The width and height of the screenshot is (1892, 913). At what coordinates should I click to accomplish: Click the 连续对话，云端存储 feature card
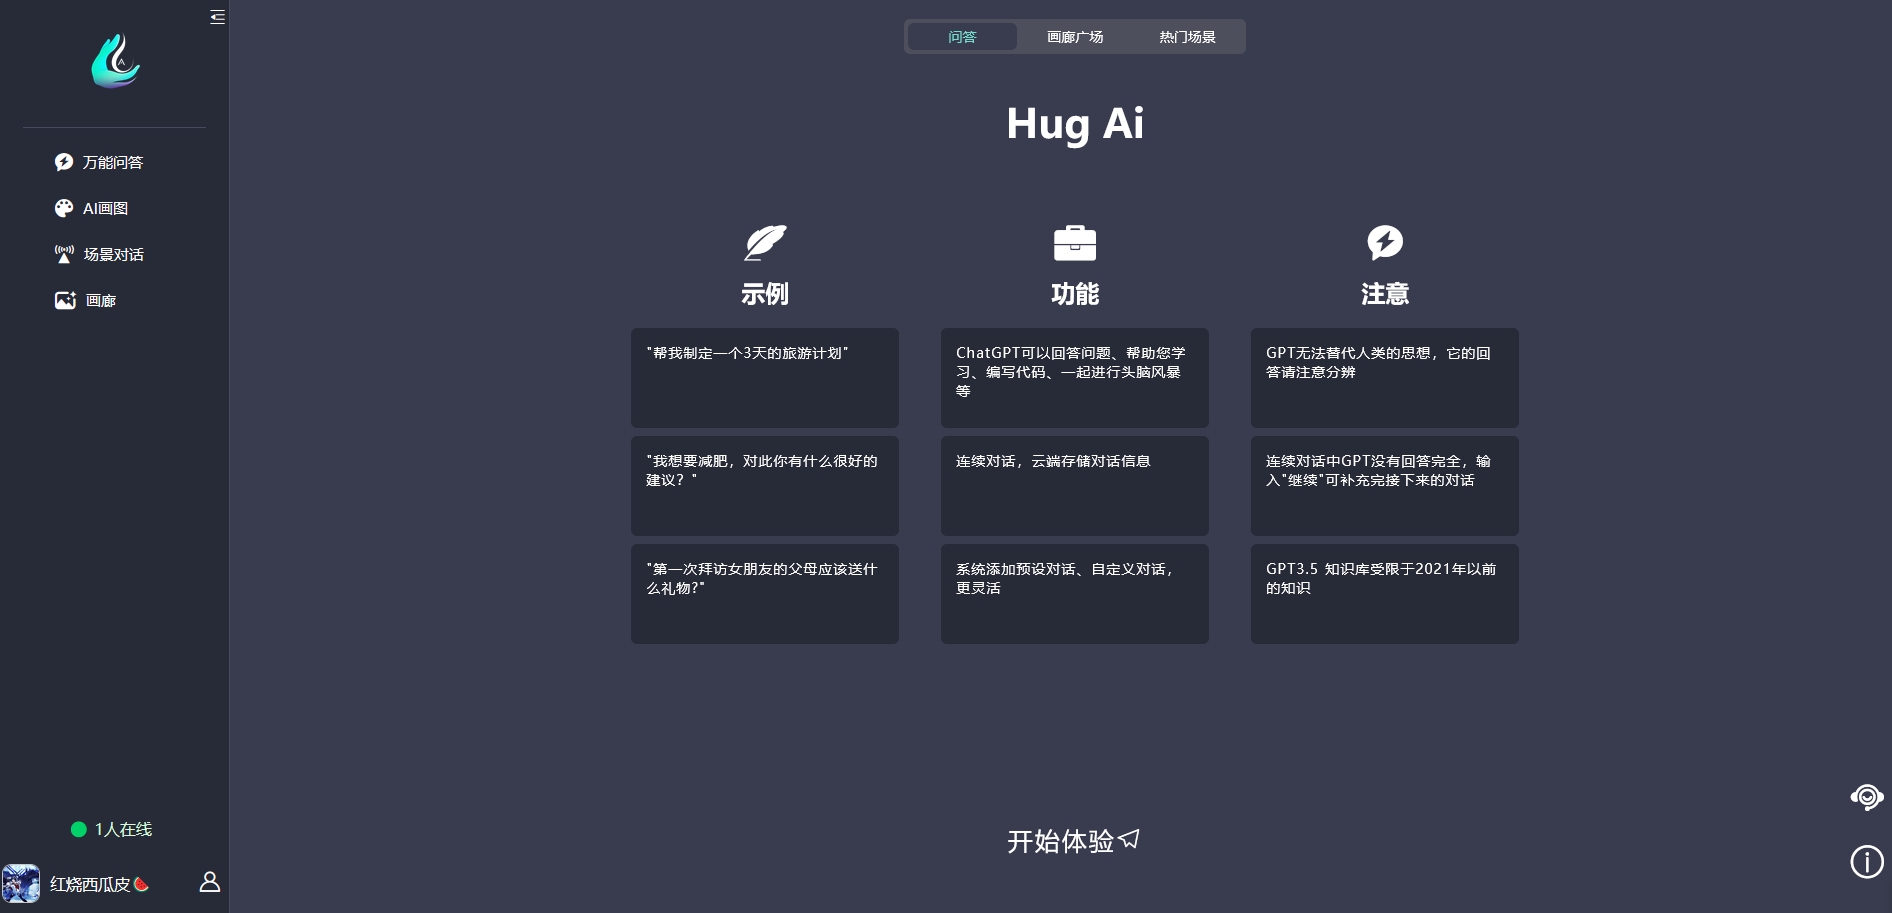pyautogui.click(x=1075, y=486)
